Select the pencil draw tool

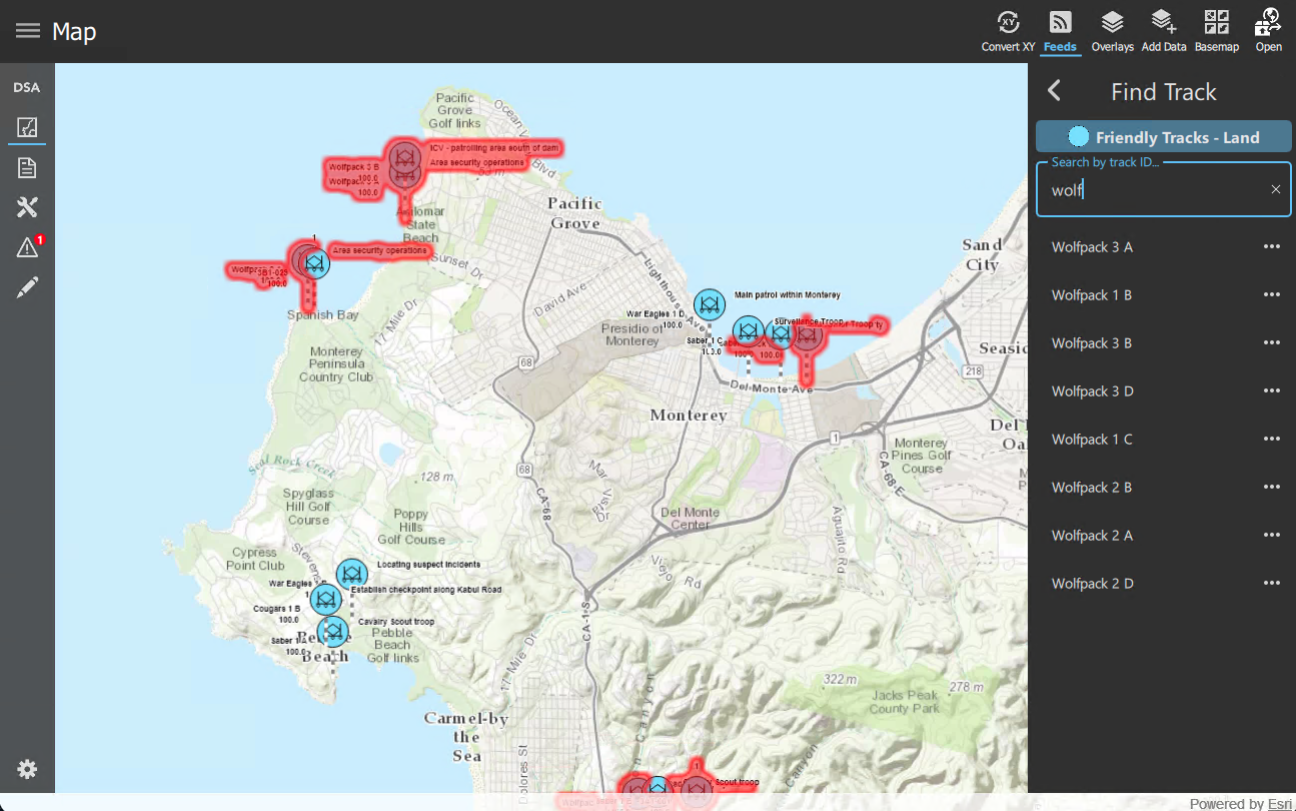(27, 287)
